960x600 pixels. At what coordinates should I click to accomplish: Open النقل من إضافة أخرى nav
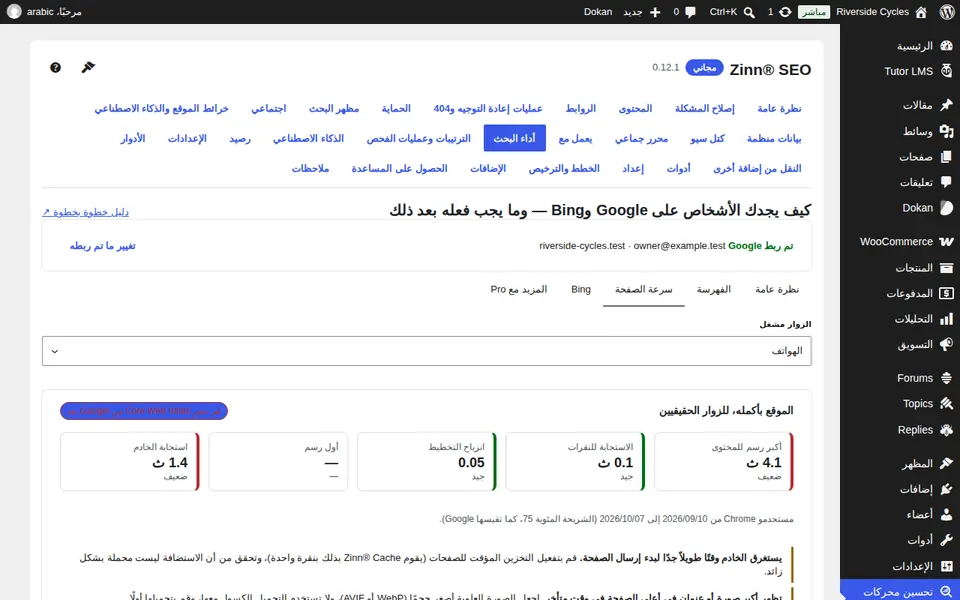pyautogui.click(x=757, y=168)
